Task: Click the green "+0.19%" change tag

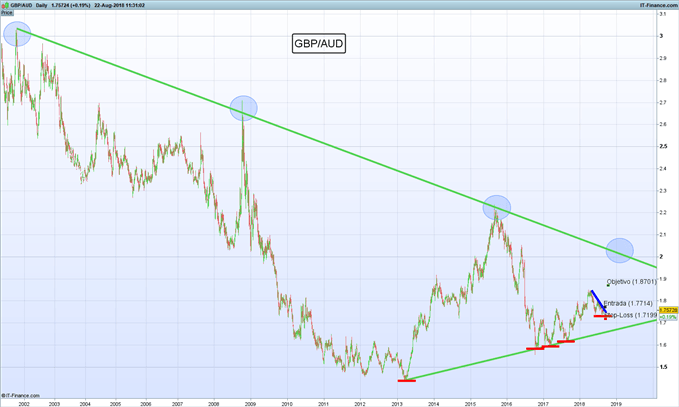Action: [x=668, y=317]
